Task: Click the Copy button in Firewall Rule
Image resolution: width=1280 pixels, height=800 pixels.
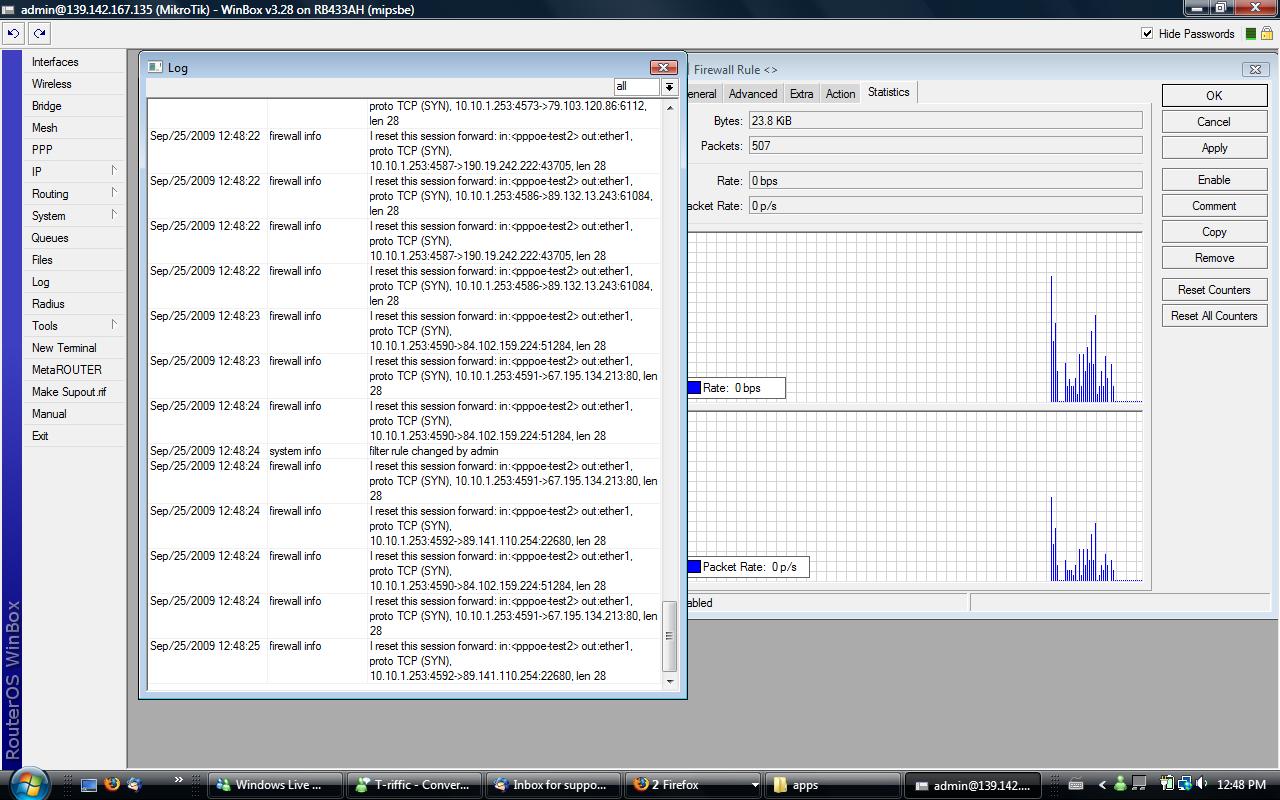Action: point(1214,232)
